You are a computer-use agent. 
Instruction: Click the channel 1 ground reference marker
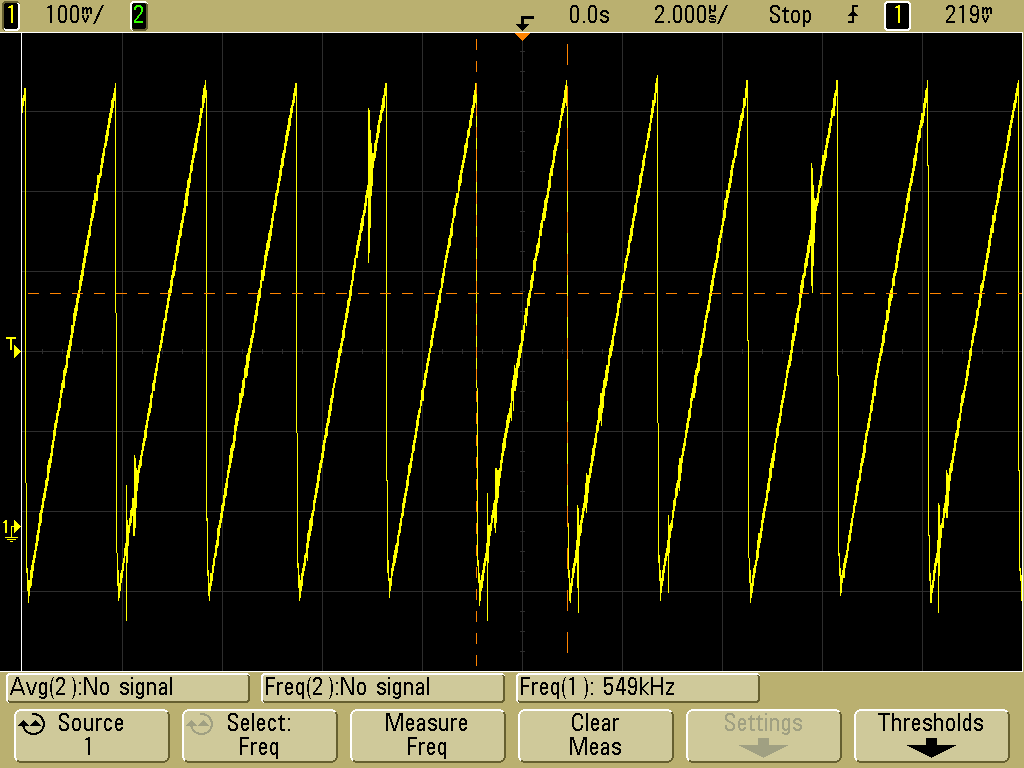(x=11, y=530)
